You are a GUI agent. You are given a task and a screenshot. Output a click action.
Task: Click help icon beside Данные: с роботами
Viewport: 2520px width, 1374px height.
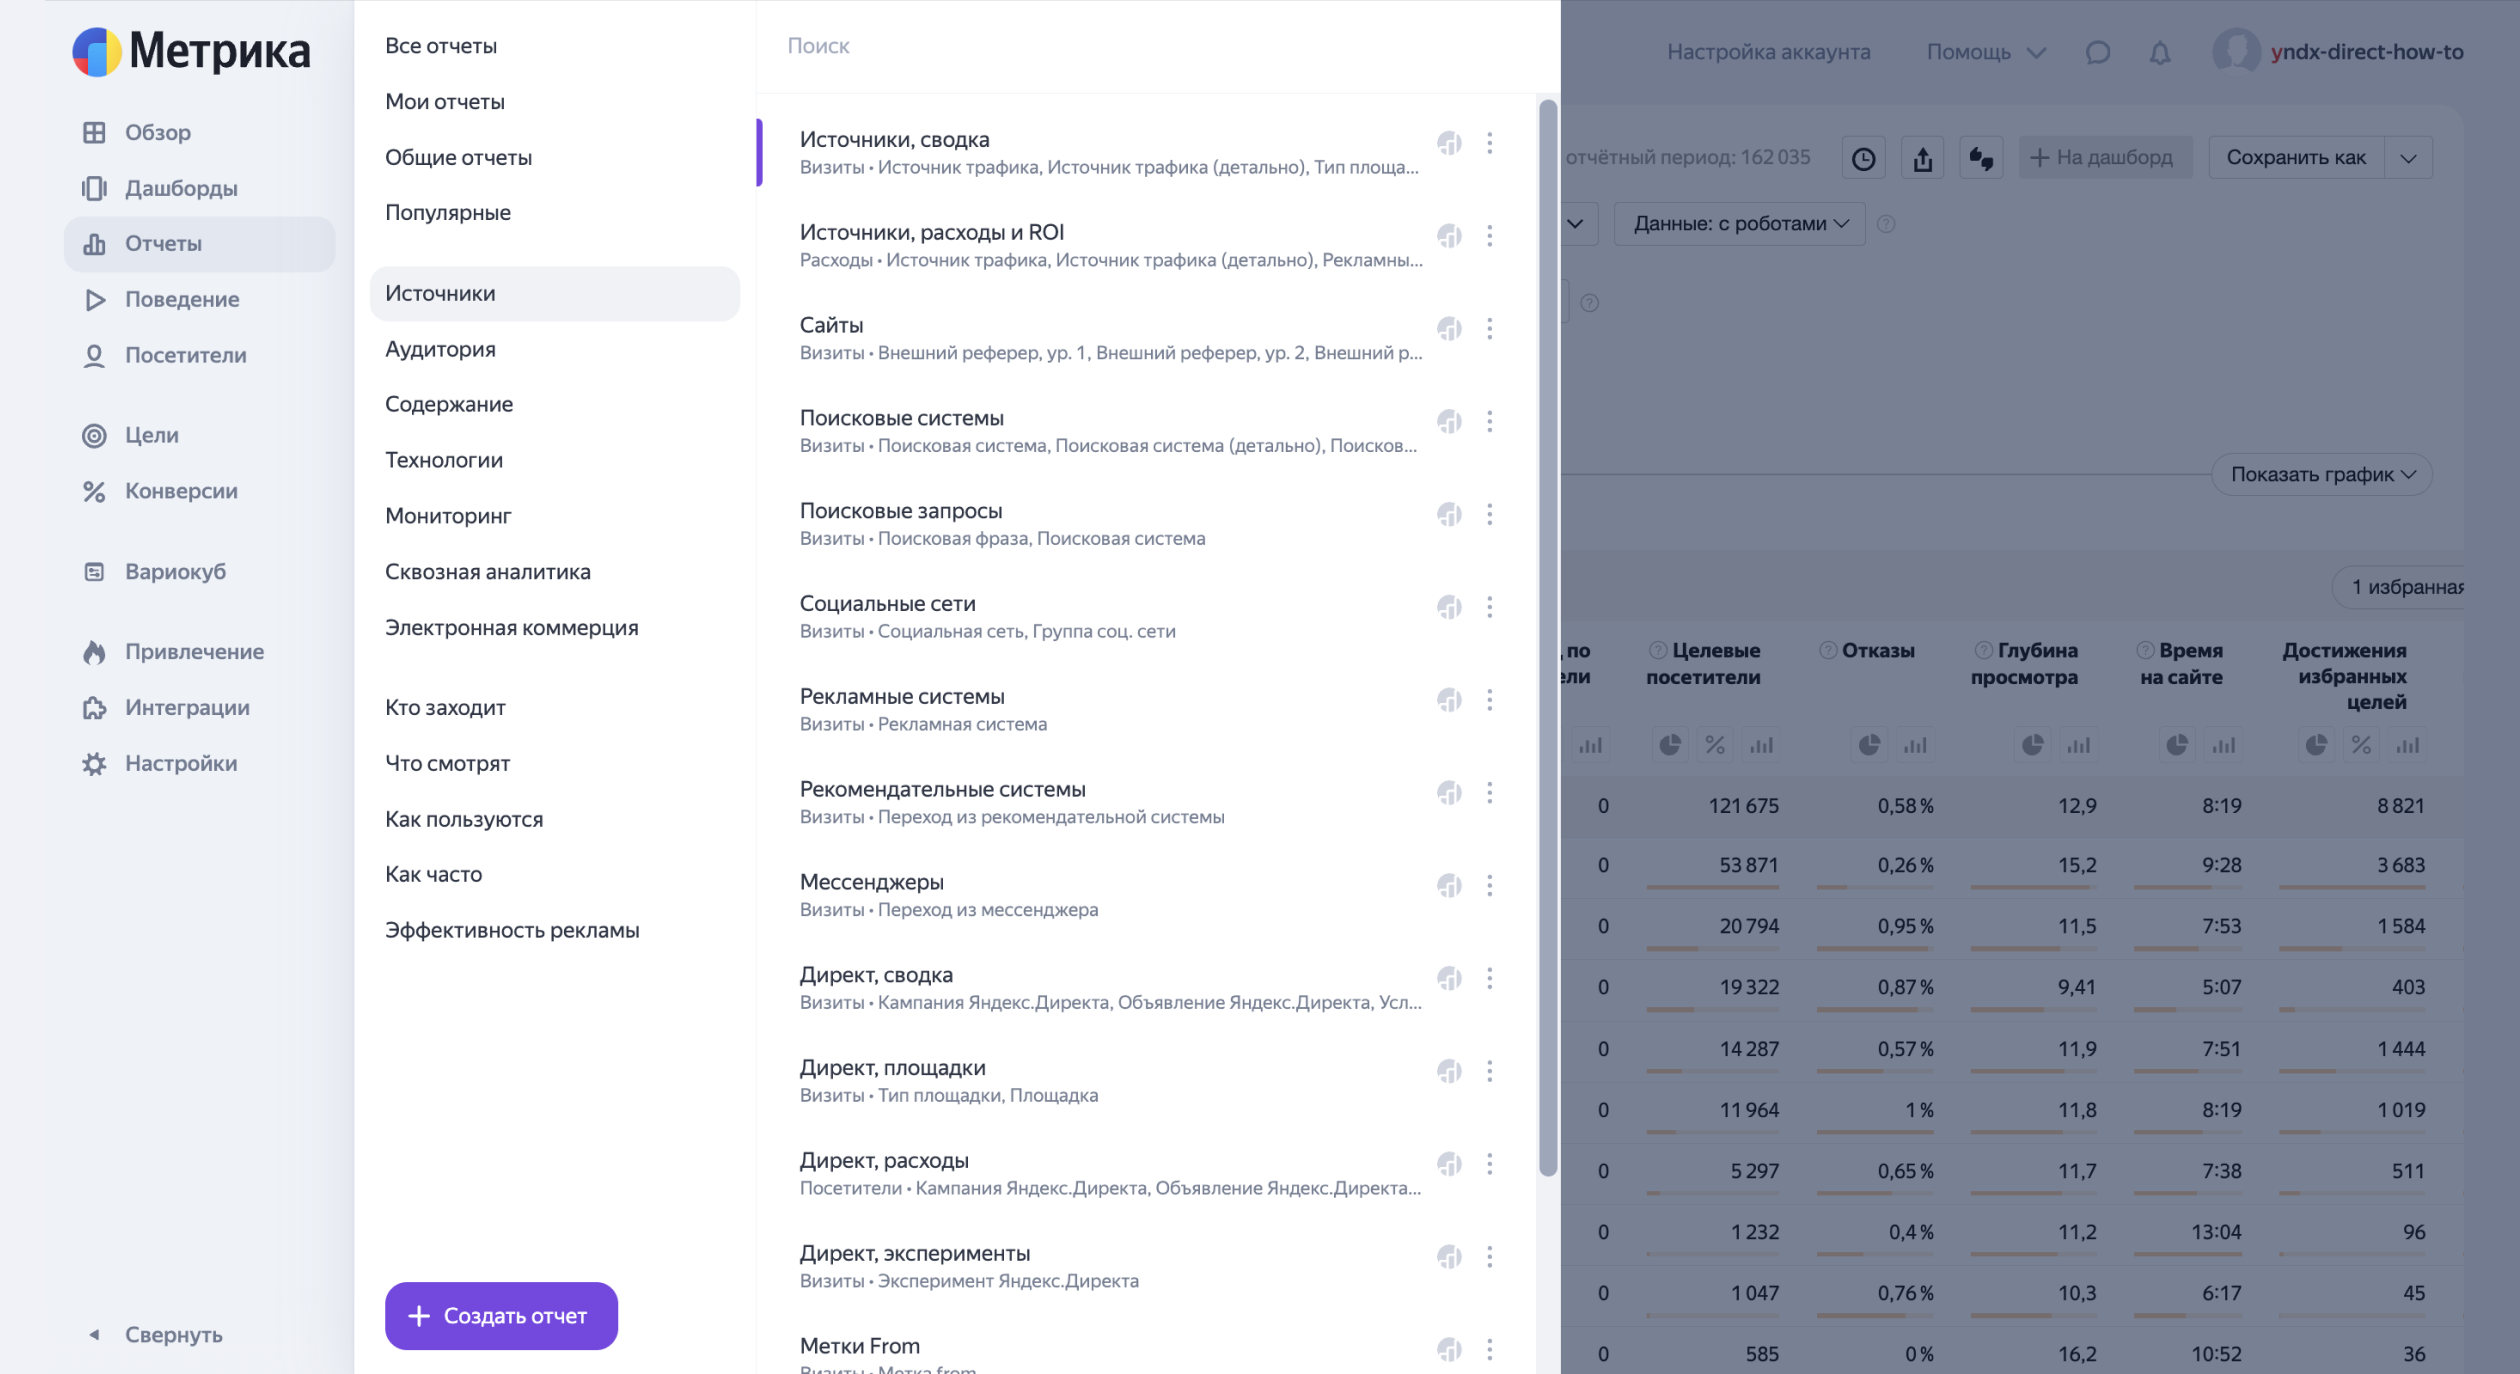coord(1886,224)
